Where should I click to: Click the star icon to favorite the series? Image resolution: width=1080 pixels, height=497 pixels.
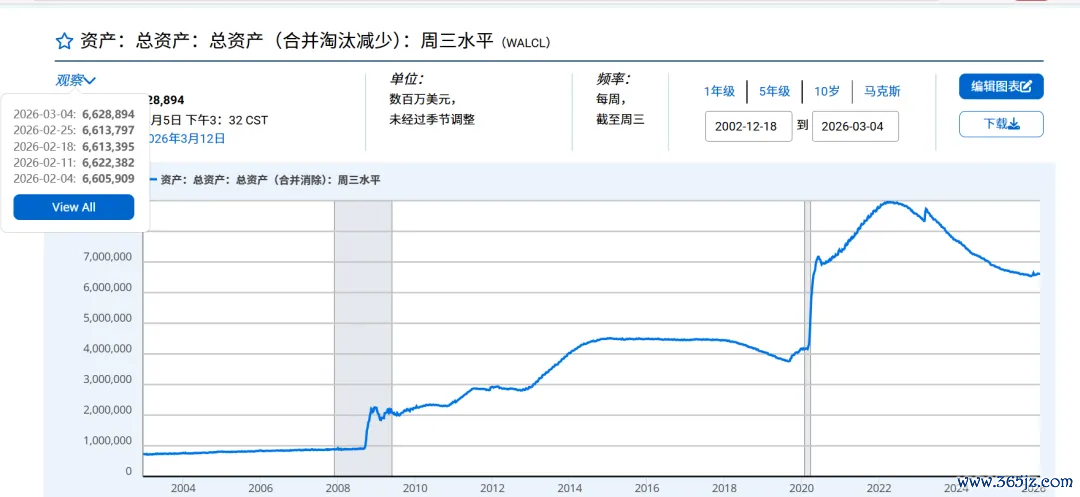point(64,42)
